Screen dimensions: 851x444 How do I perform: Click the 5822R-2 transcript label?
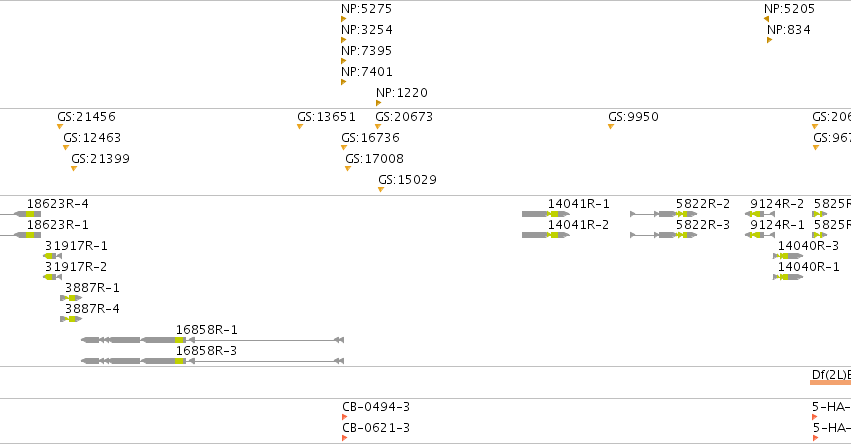(x=703, y=204)
